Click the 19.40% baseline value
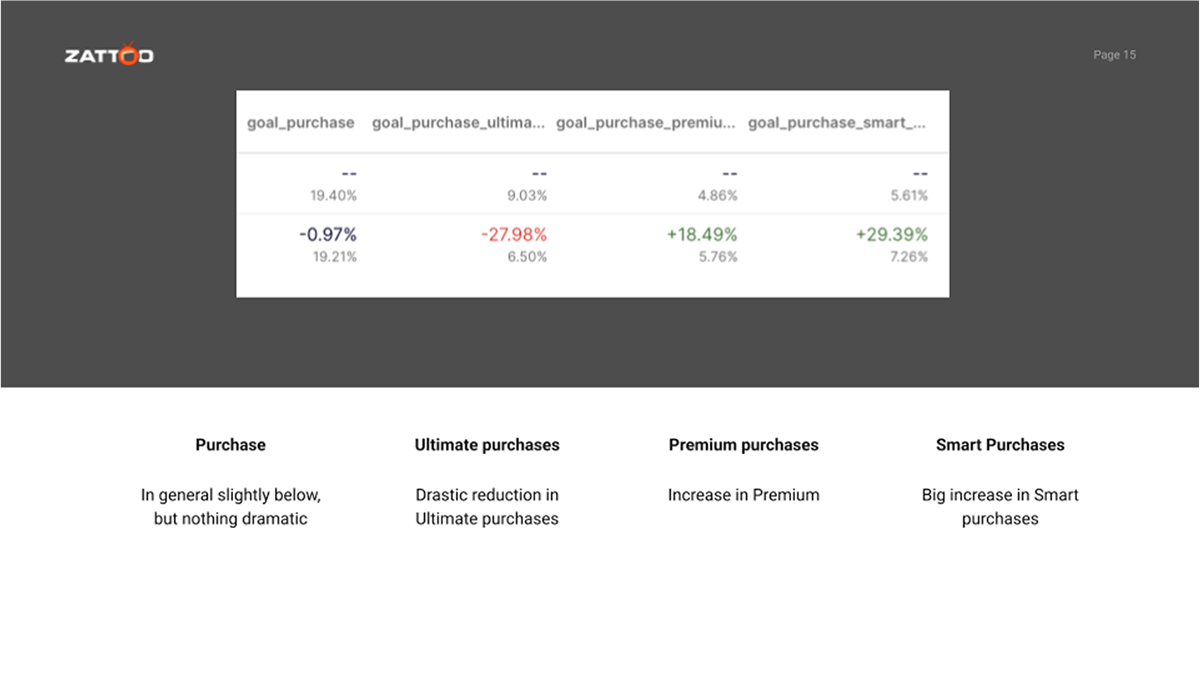Screen dimensions: 1200x675 pos(333,196)
